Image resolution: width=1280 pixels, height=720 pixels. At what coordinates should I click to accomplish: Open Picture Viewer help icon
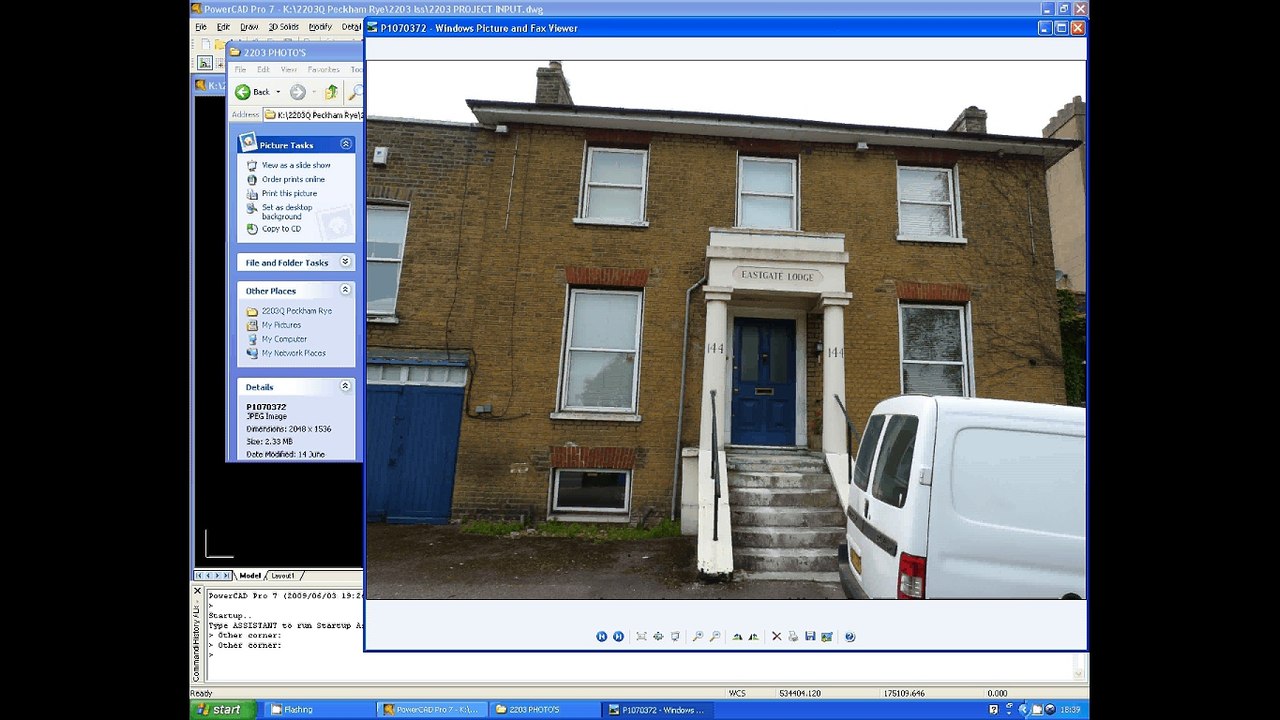click(x=850, y=636)
